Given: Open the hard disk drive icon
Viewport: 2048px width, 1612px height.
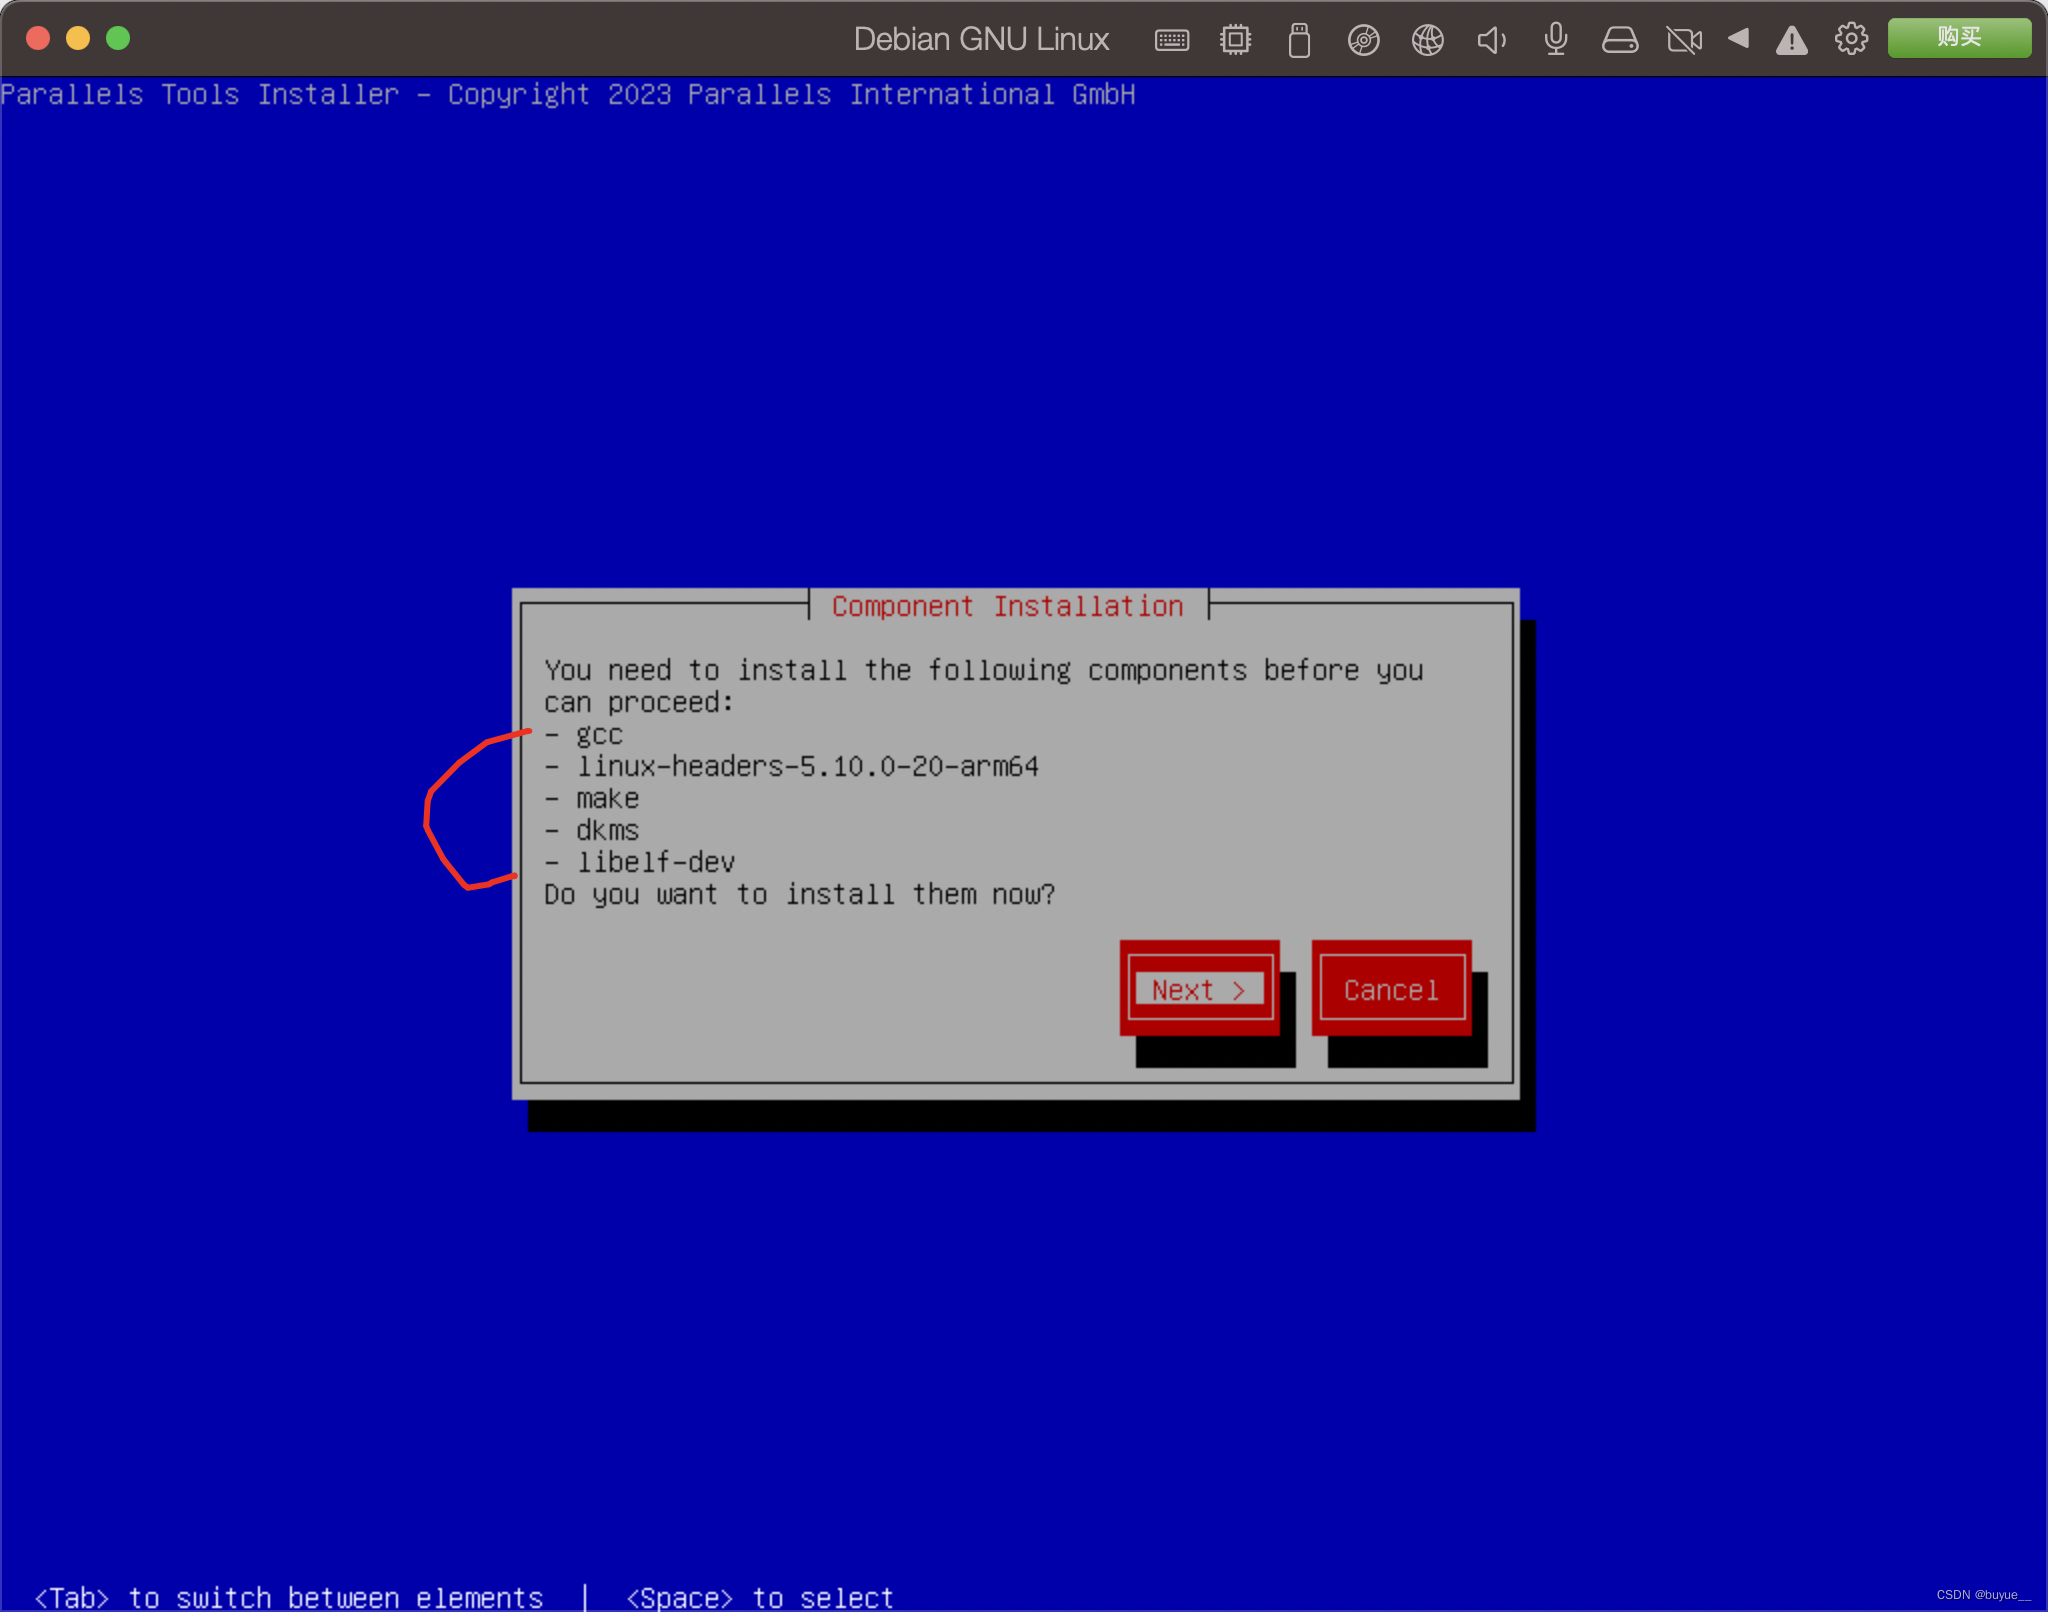Looking at the screenshot, I should [x=1619, y=40].
